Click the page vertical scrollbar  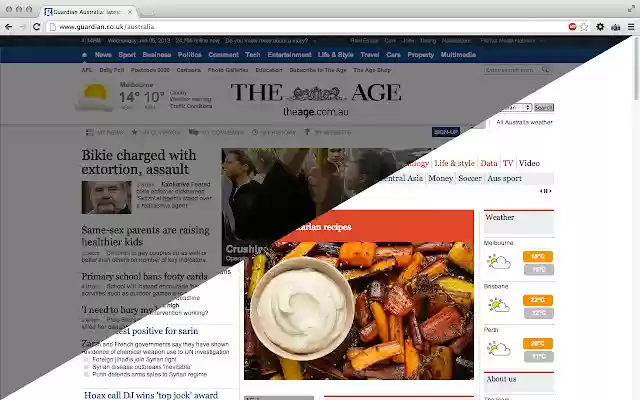(x=636, y=67)
